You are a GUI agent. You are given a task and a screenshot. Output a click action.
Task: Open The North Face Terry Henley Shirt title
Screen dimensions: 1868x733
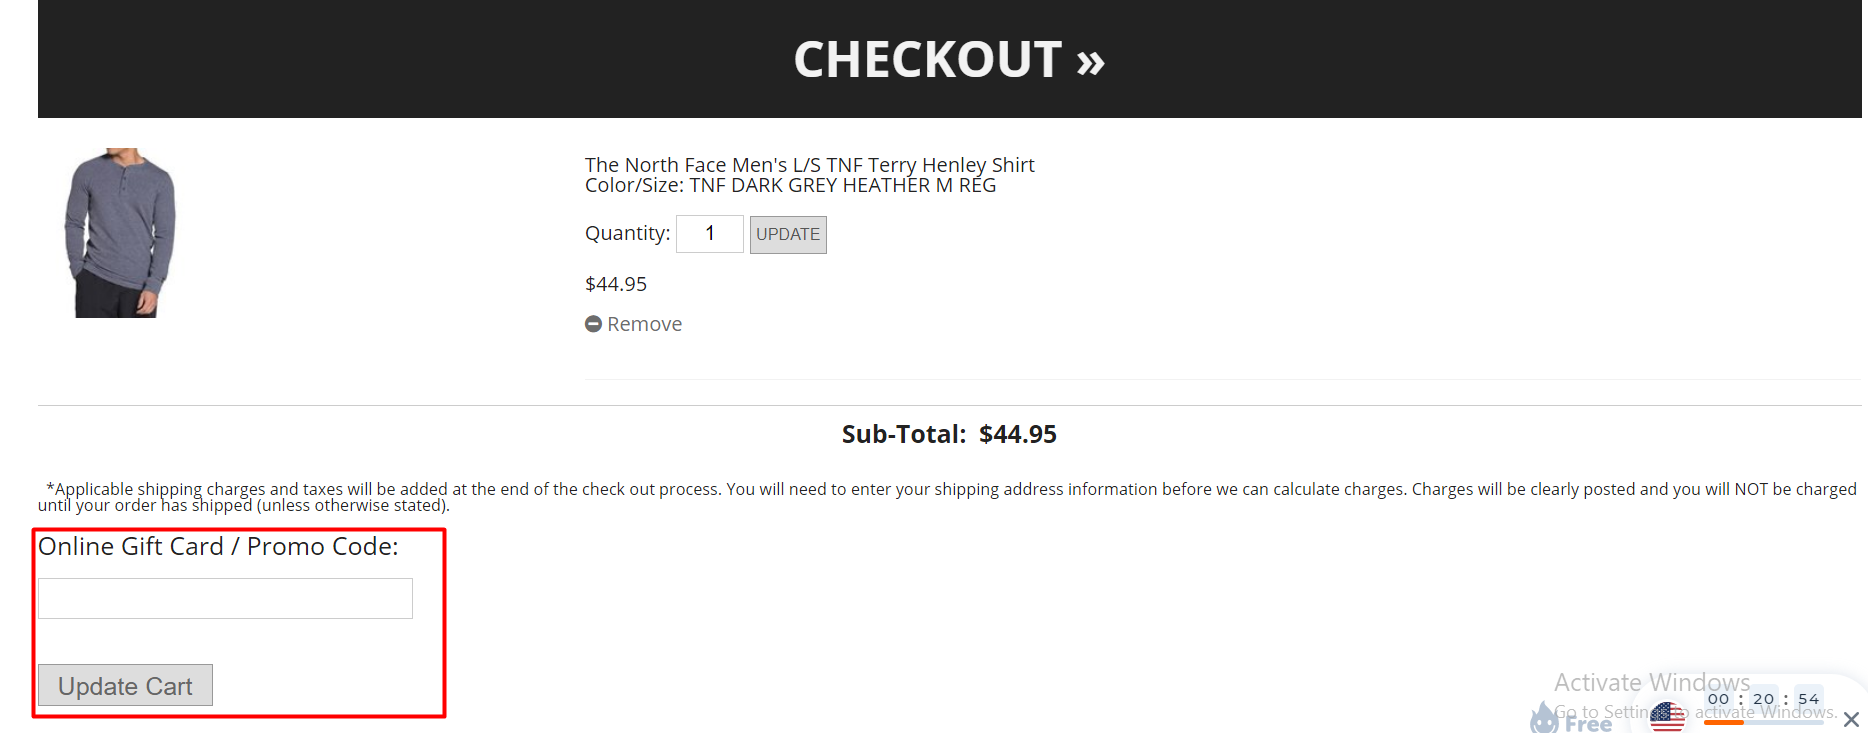[x=809, y=165]
